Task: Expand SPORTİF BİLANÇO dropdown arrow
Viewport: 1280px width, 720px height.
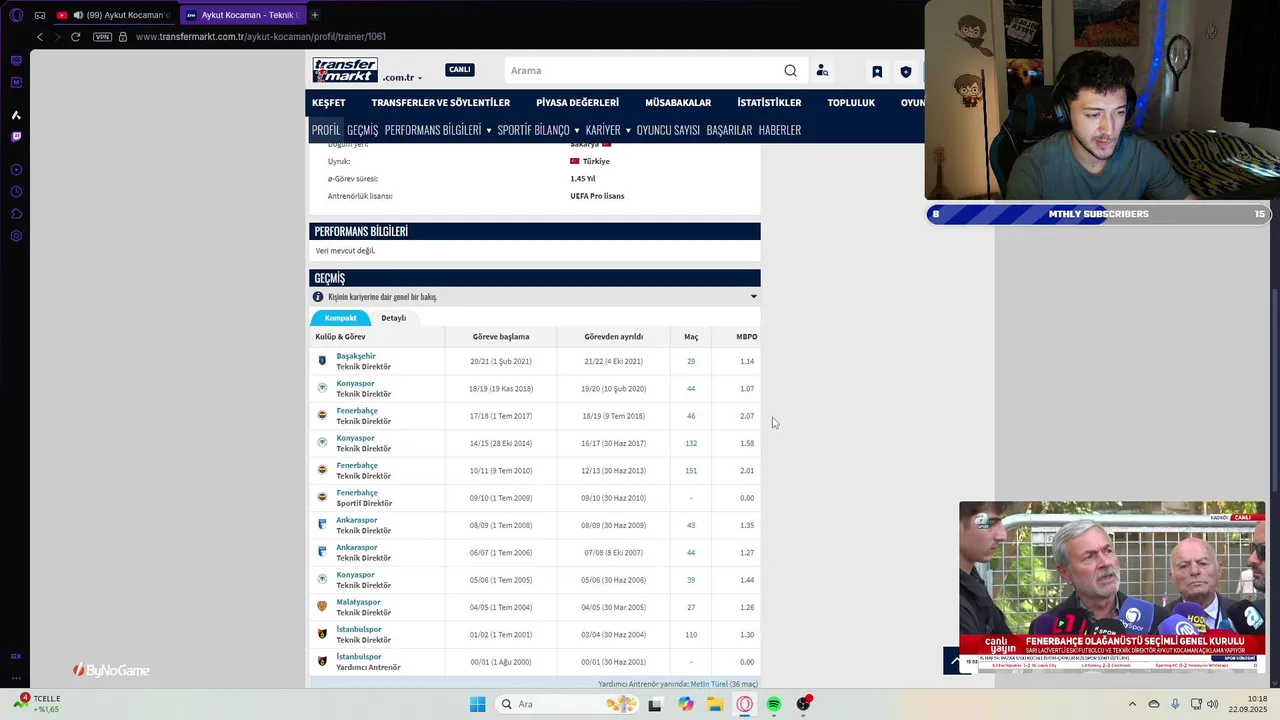Action: pyautogui.click(x=577, y=131)
